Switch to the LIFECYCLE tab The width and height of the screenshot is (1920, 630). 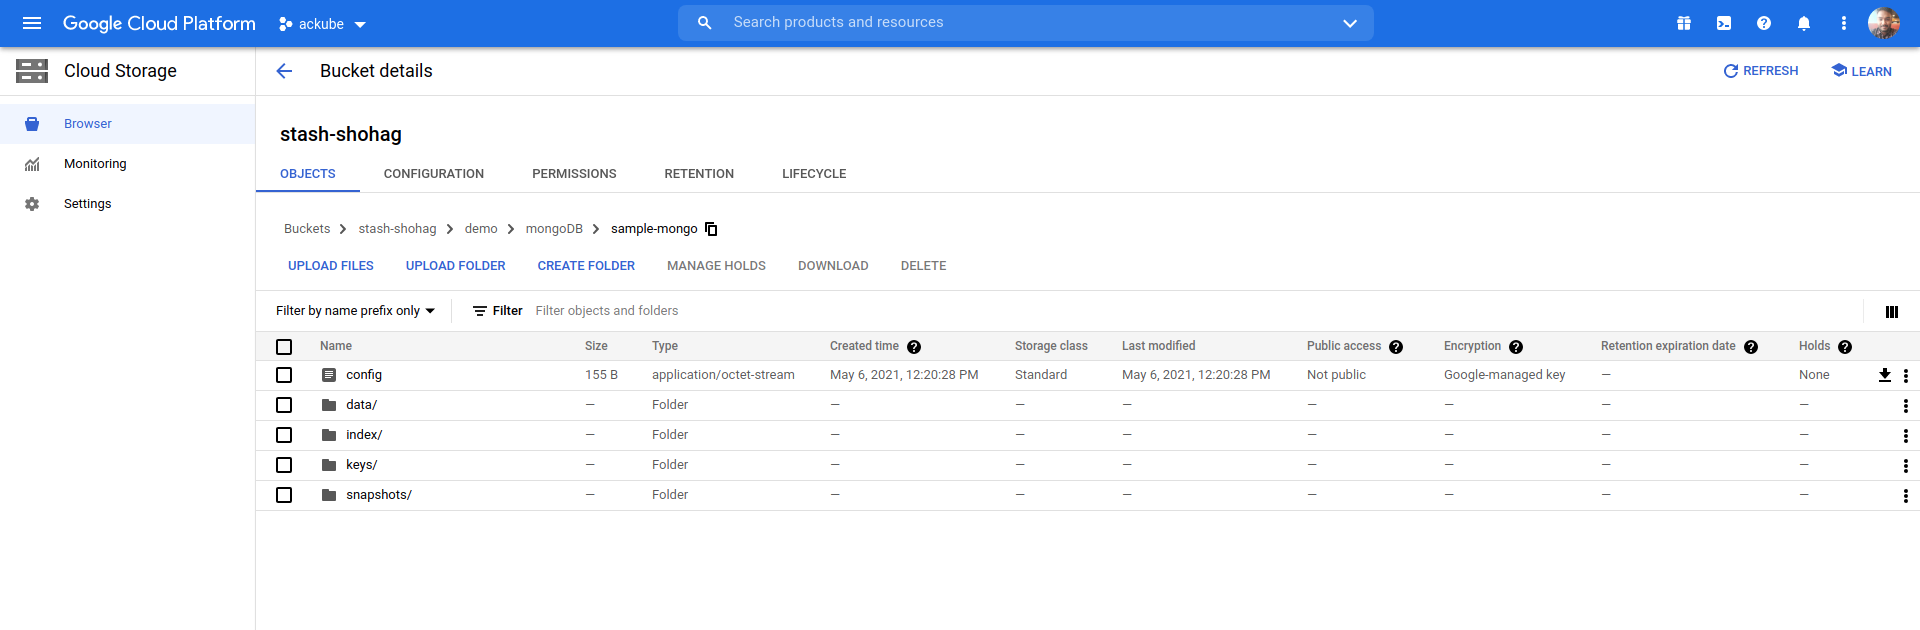click(814, 174)
